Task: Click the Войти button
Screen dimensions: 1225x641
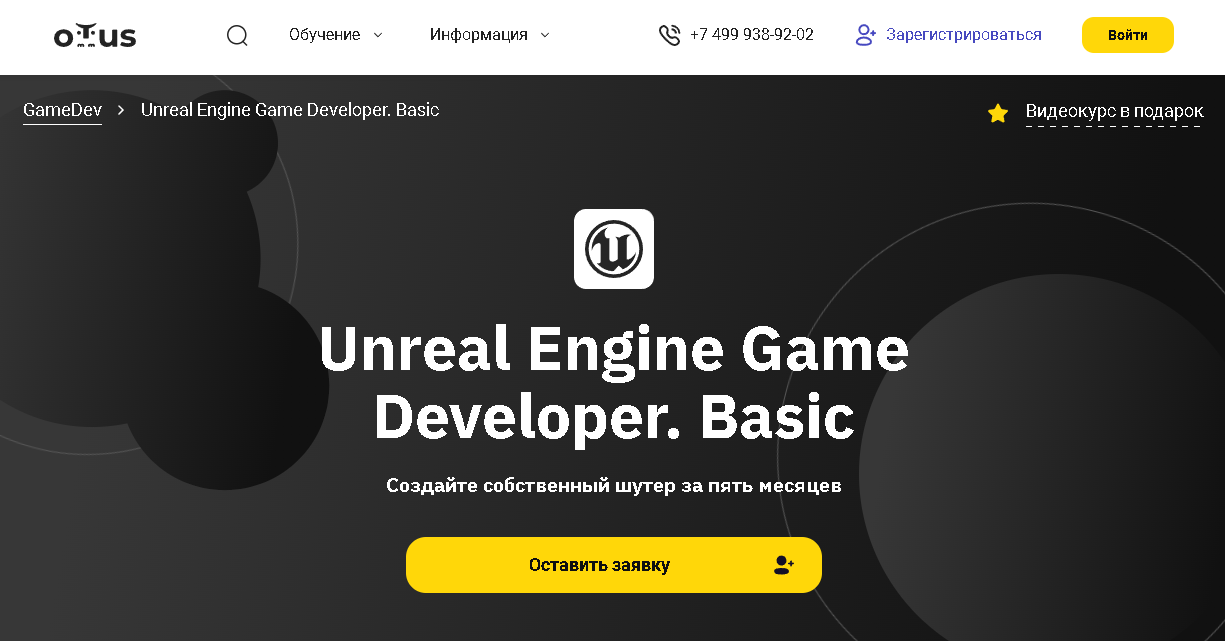Action: [1128, 35]
